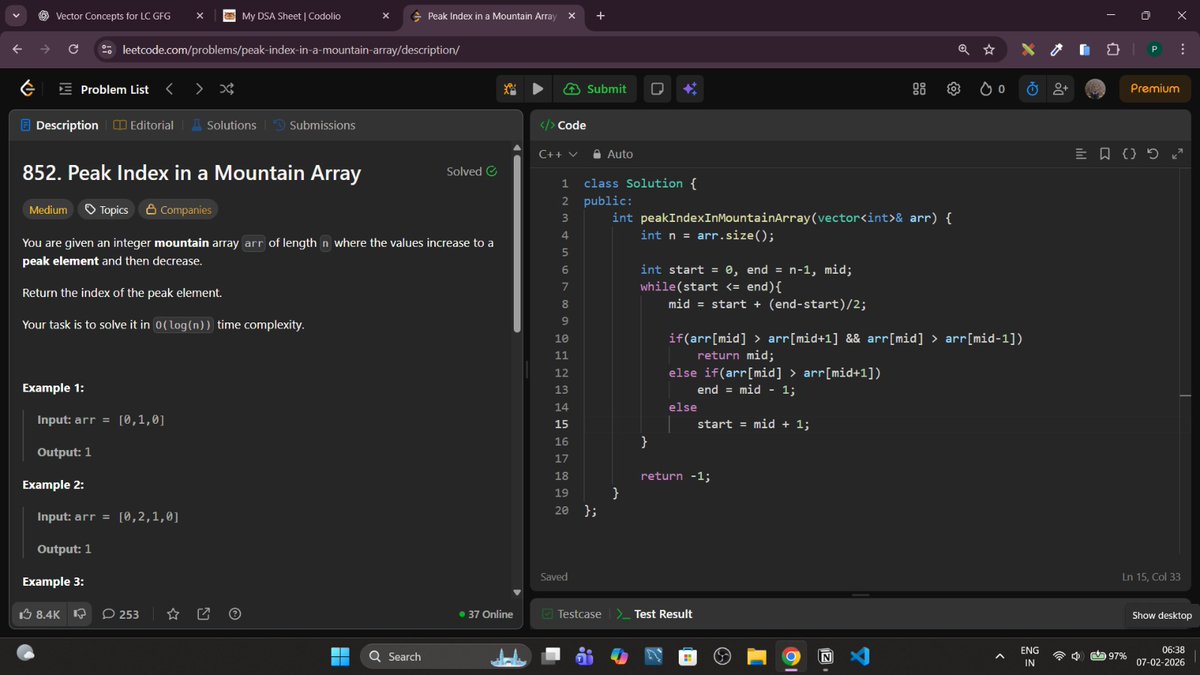The width and height of the screenshot is (1200, 675).
Task: Click the Premium button
Action: 1155,89
